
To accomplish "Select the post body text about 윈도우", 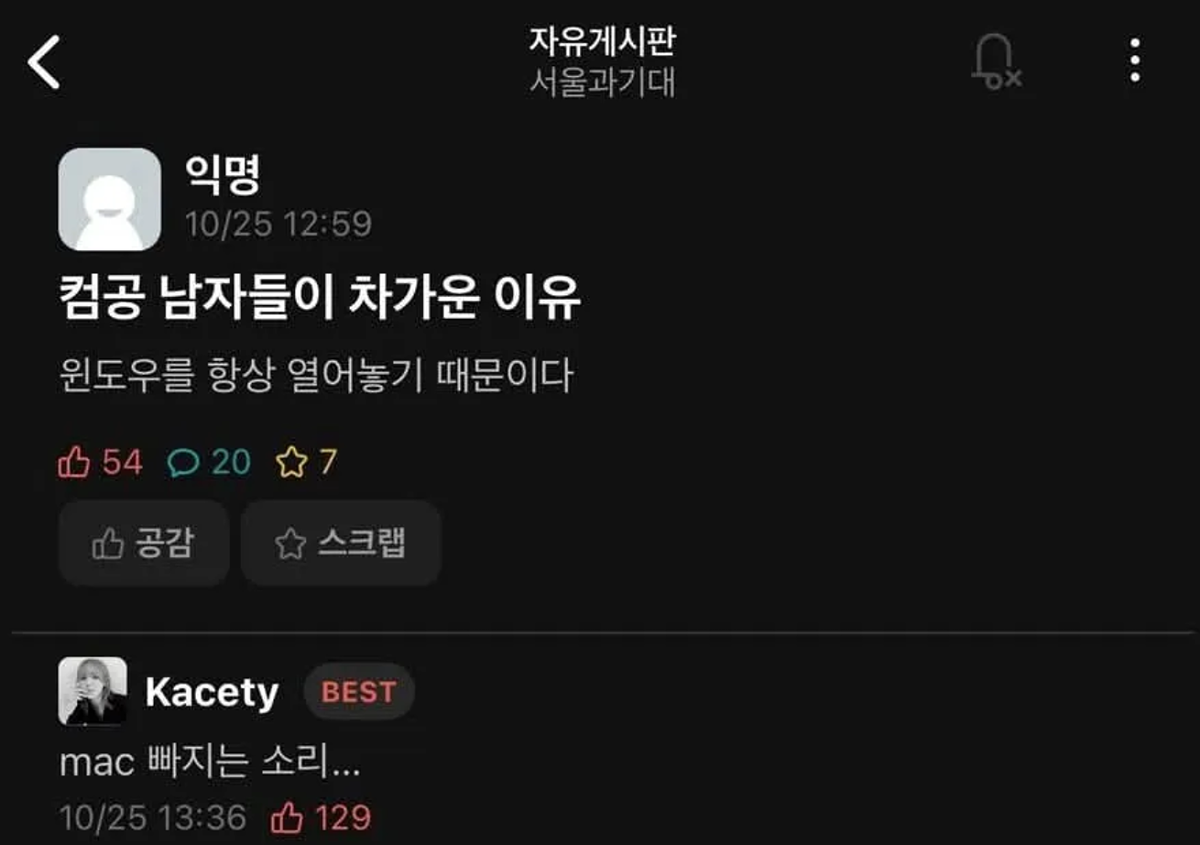I will (316, 377).
